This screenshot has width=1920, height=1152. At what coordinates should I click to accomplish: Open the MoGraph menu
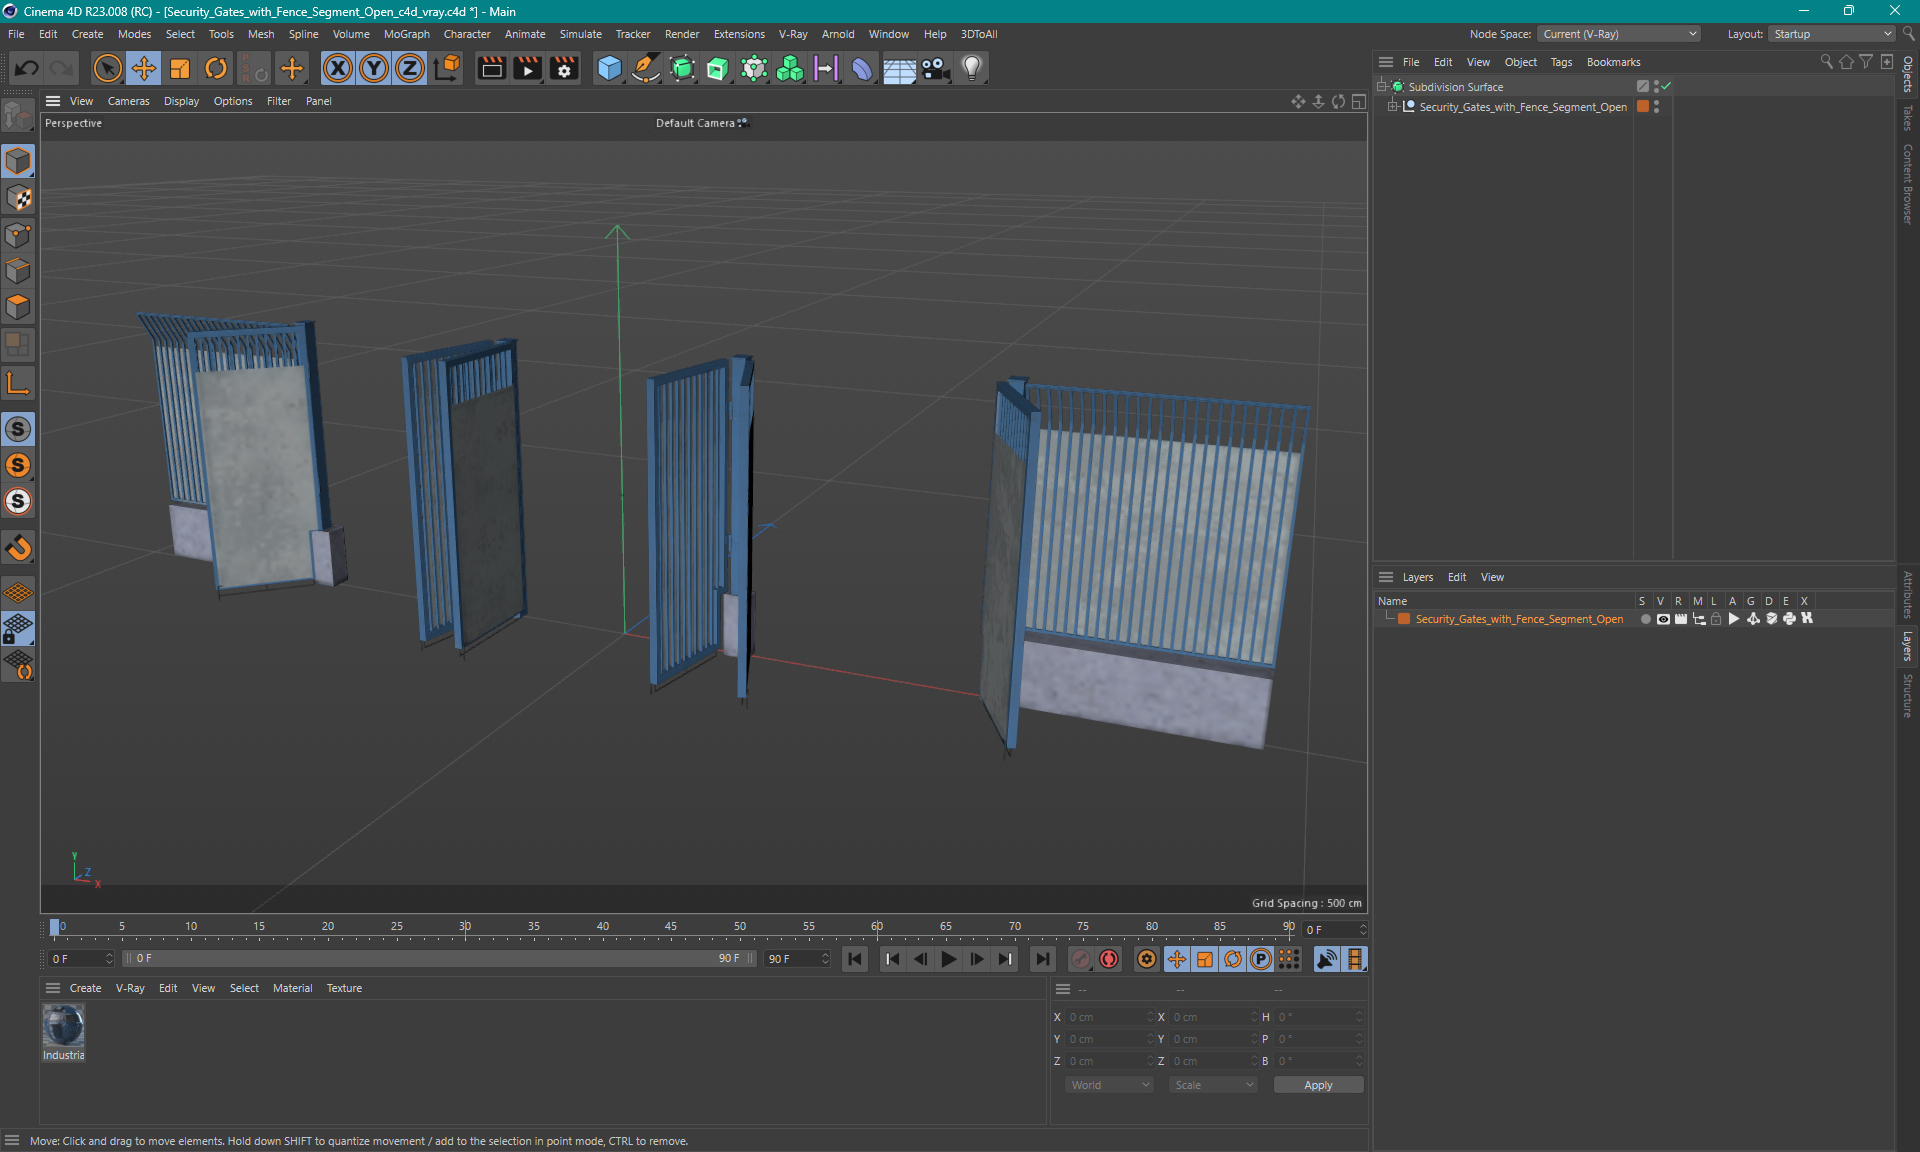pyautogui.click(x=406, y=34)
